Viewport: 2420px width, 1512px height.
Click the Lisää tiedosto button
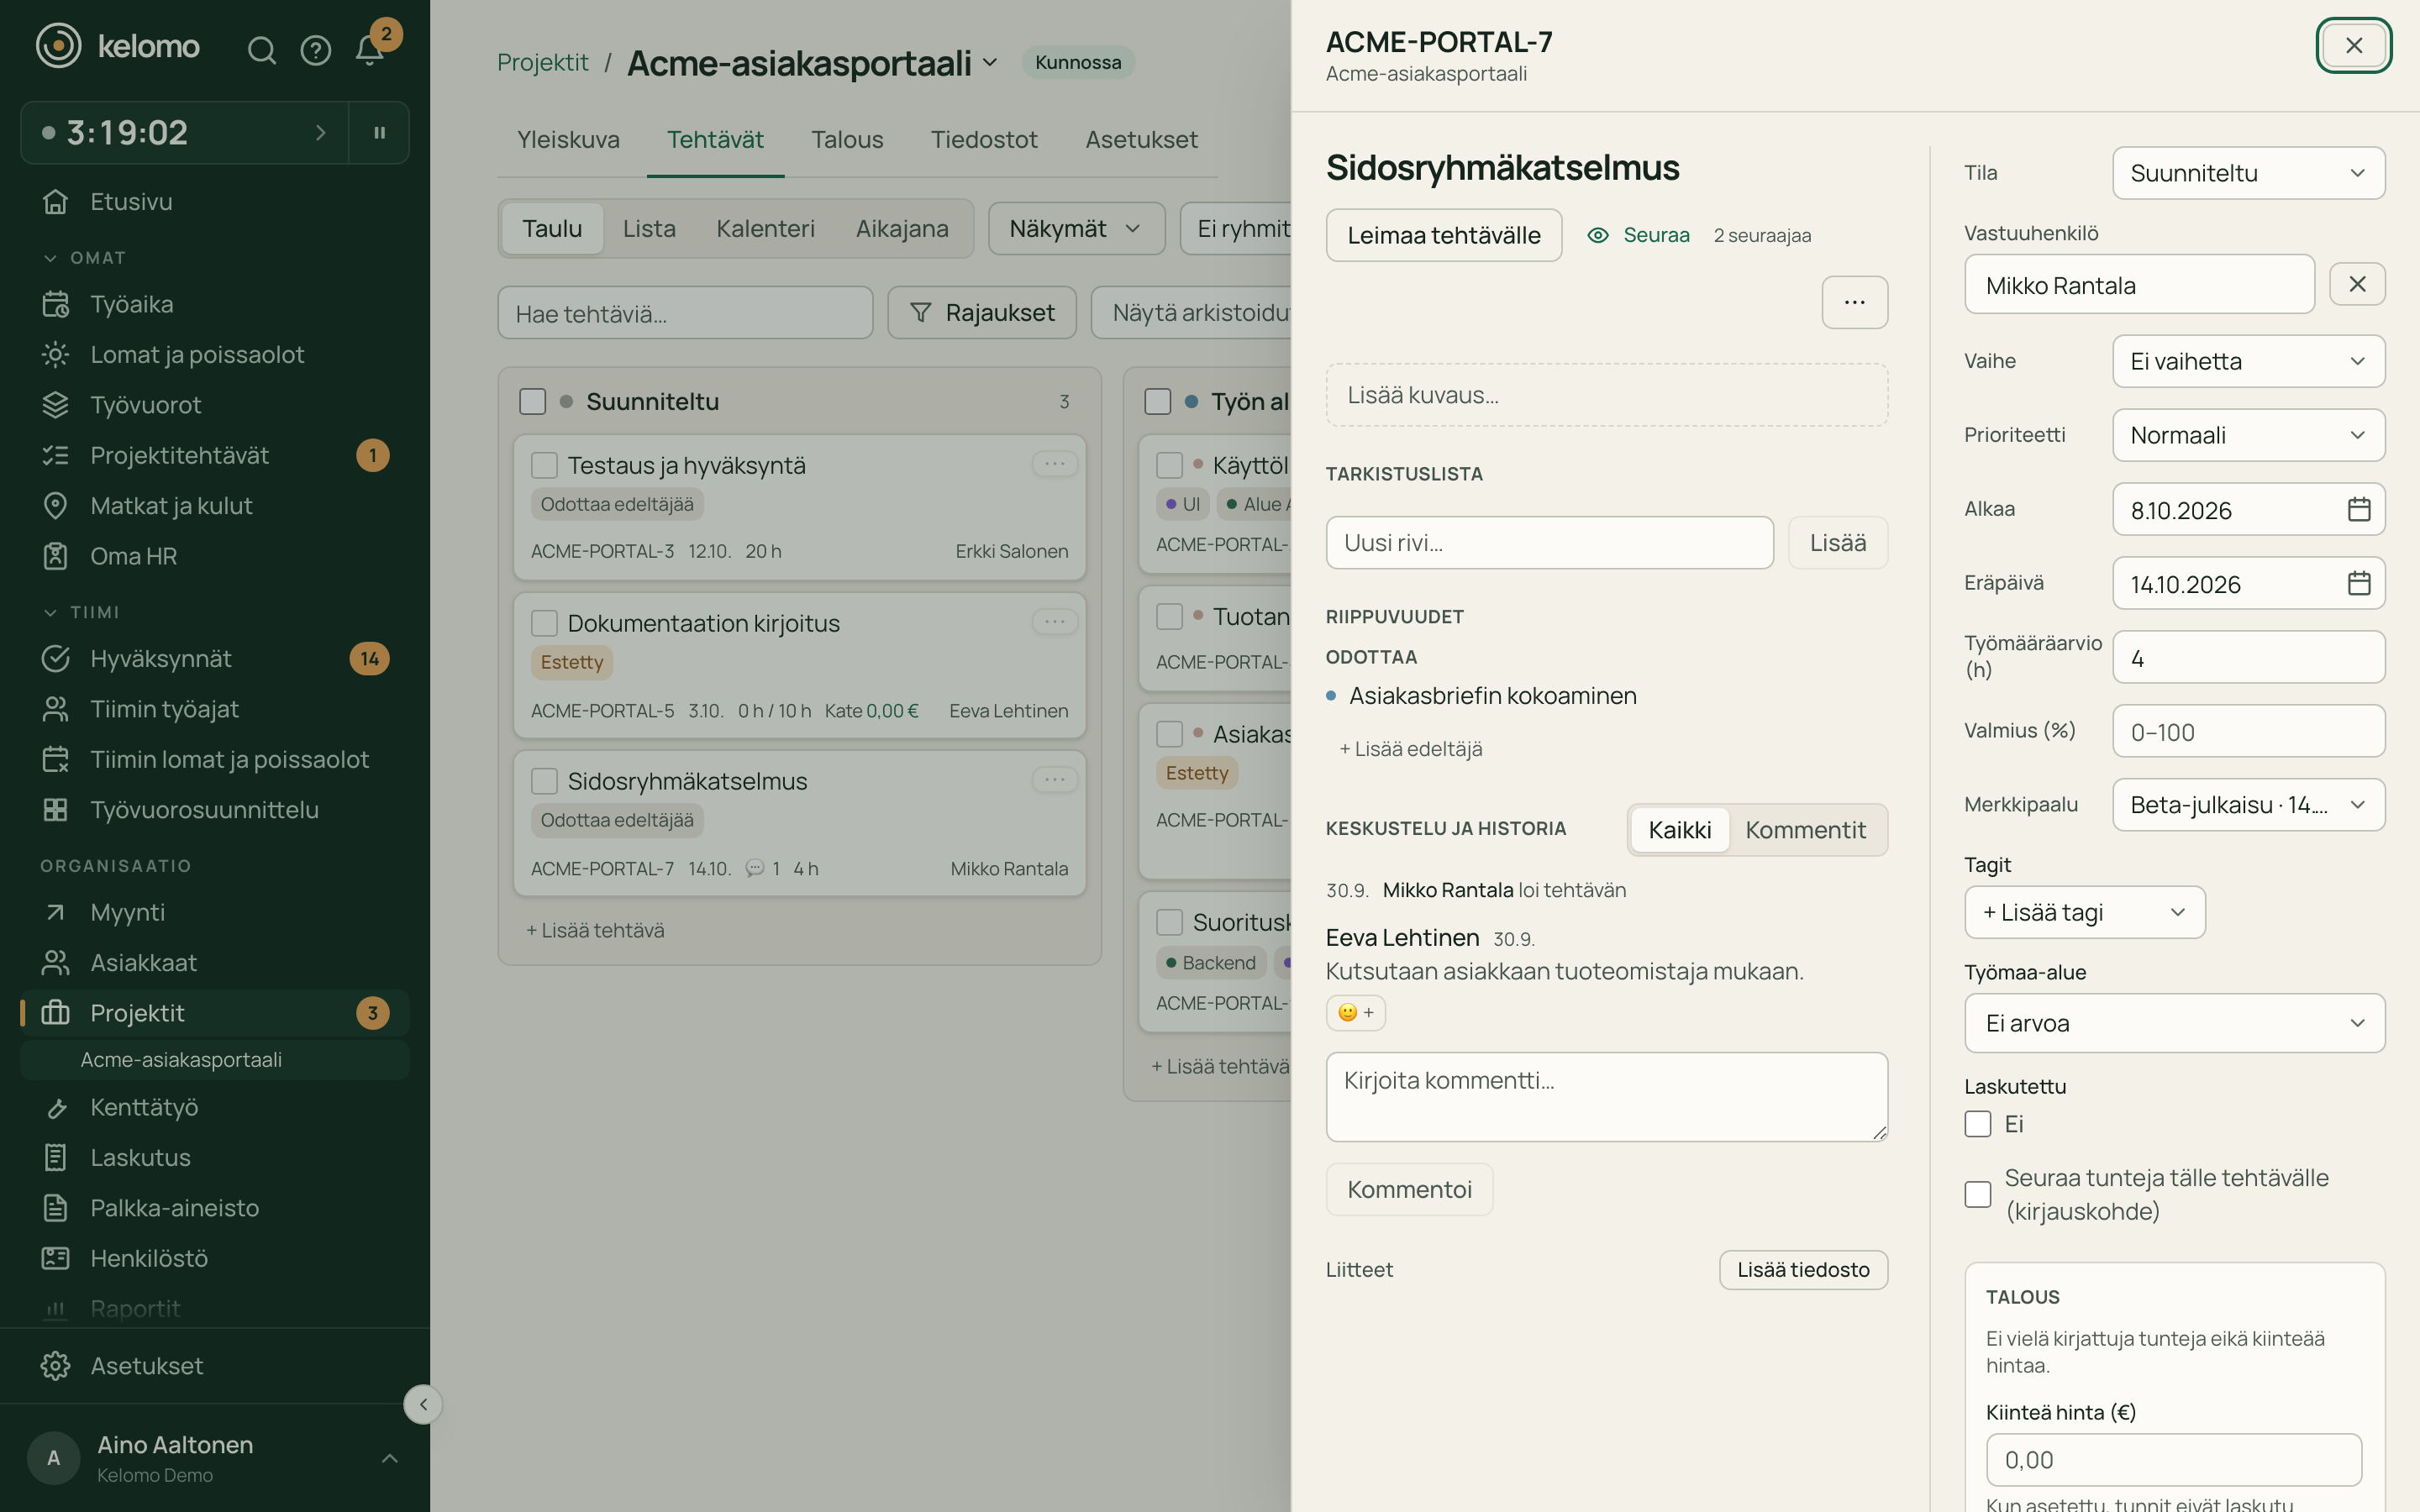coord(1802,1269)
